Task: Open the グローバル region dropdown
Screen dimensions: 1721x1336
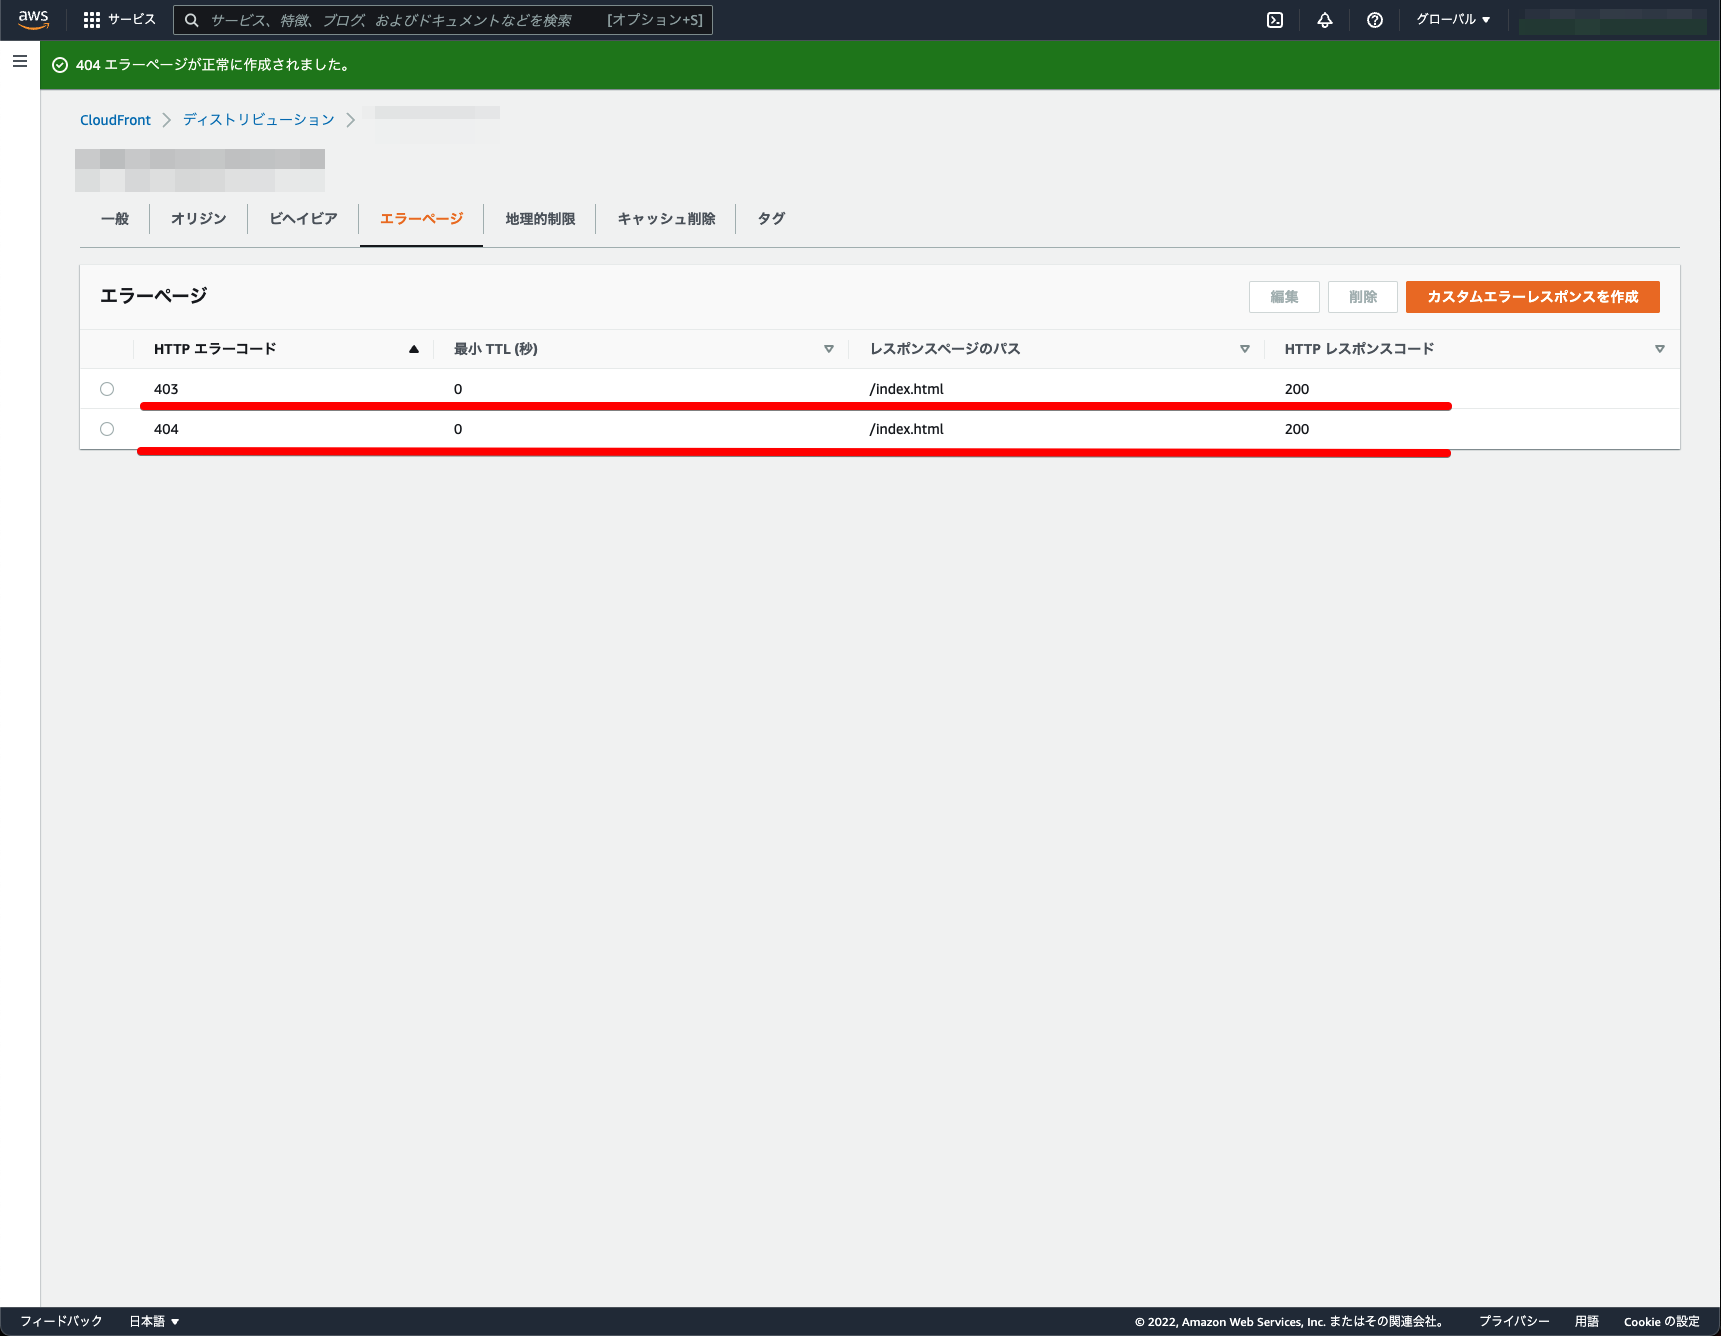Action: tap(1453, 19)
